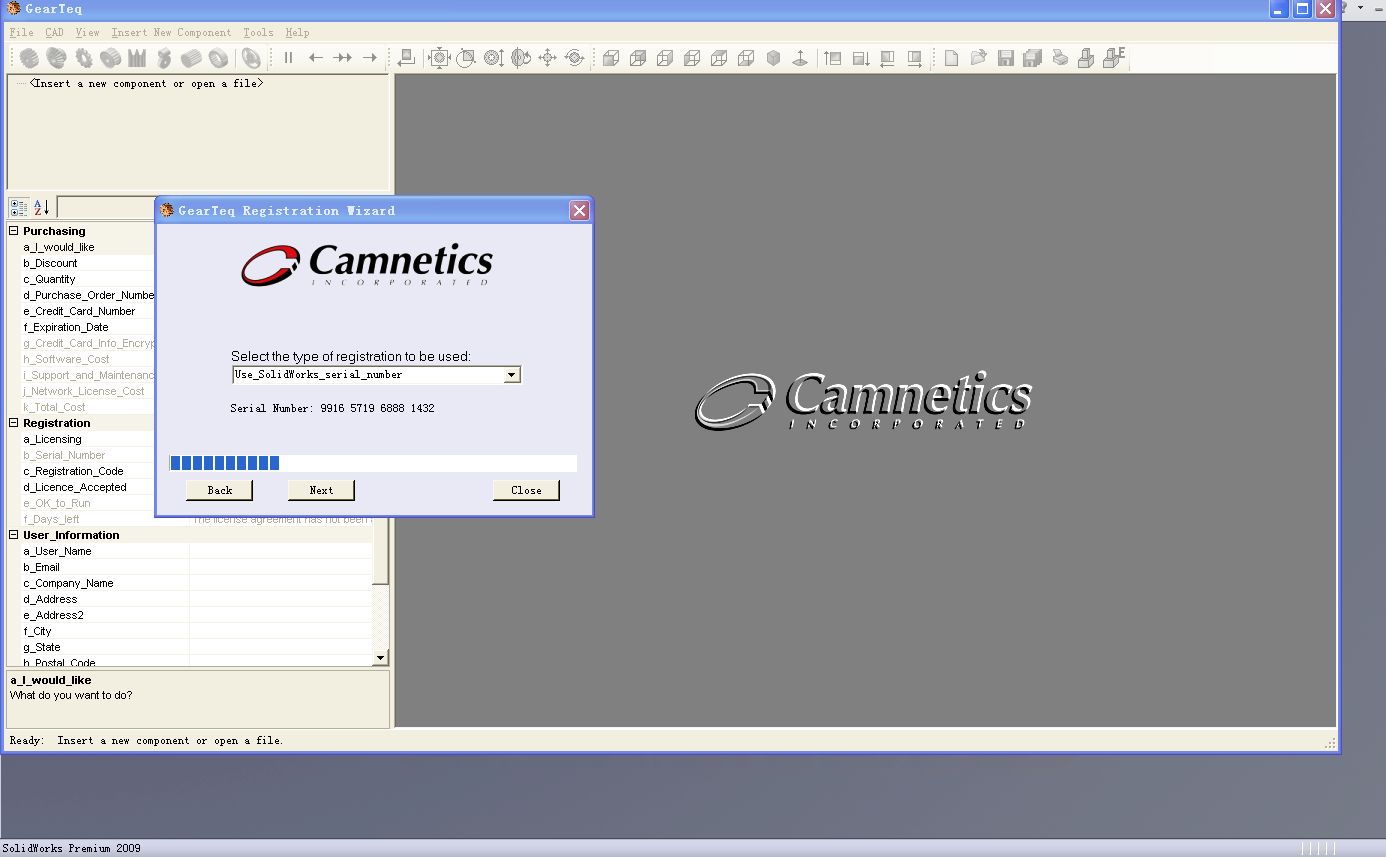Click the value field beside a_User_Name
This screenshot has height=857, width=1386.
point(281,551)
